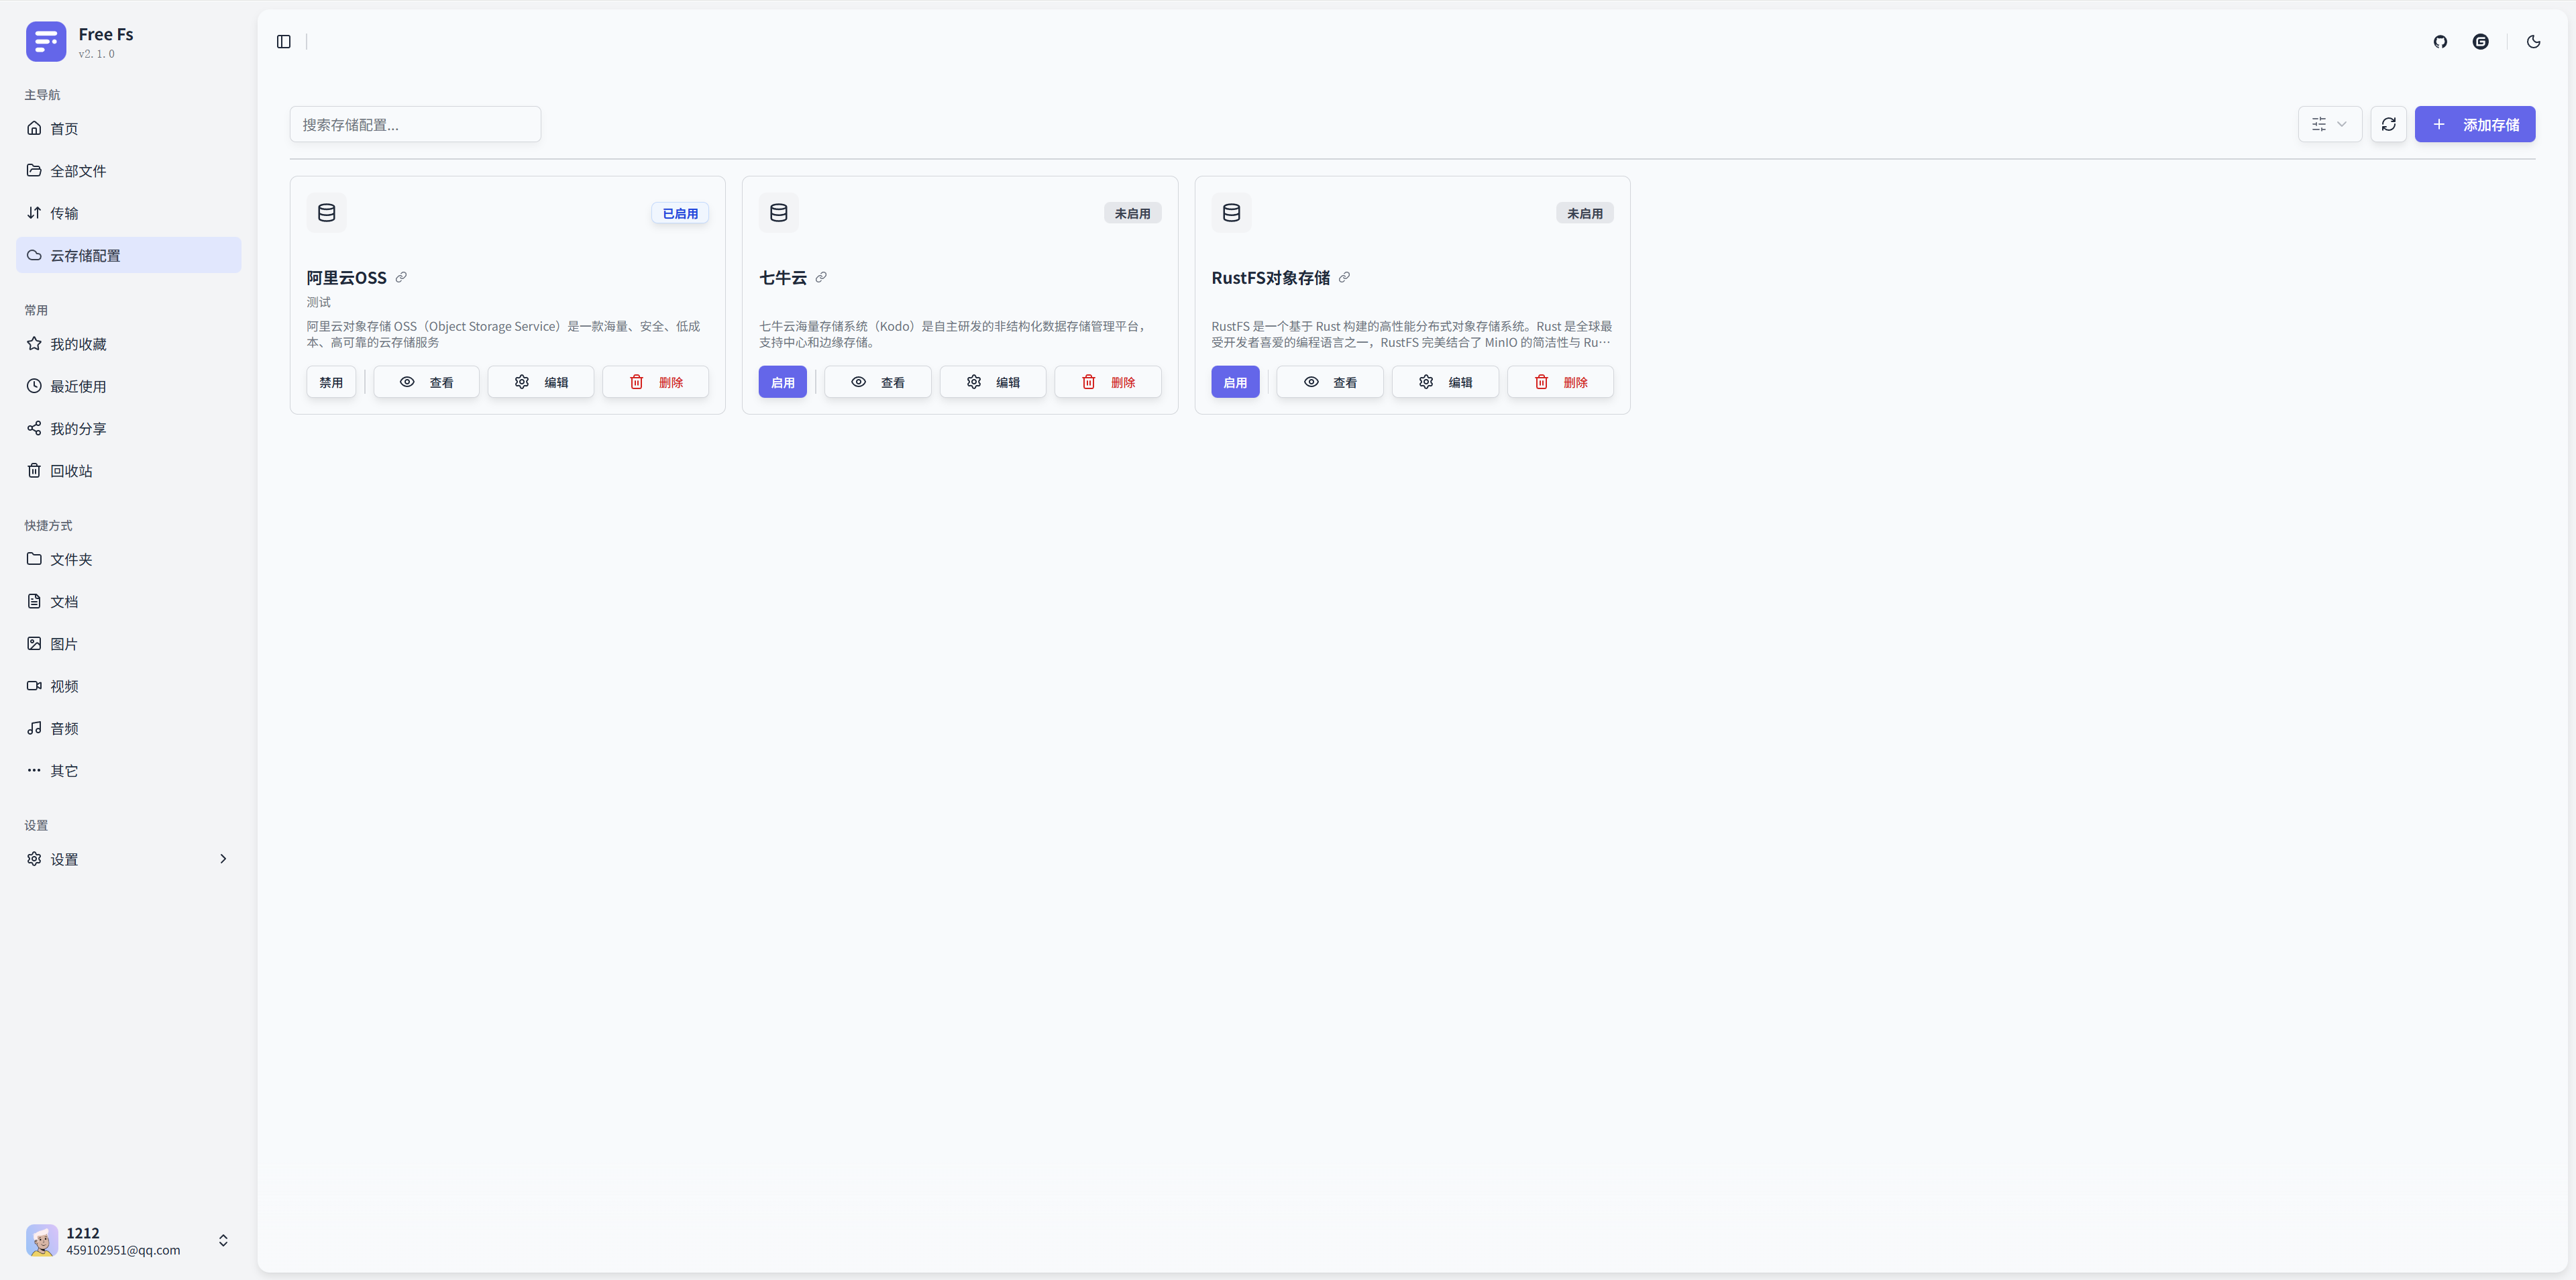Open the GitHub repository icon
The width and height of the screenshot is (2576, 1280).
(x=2440, y=42)
